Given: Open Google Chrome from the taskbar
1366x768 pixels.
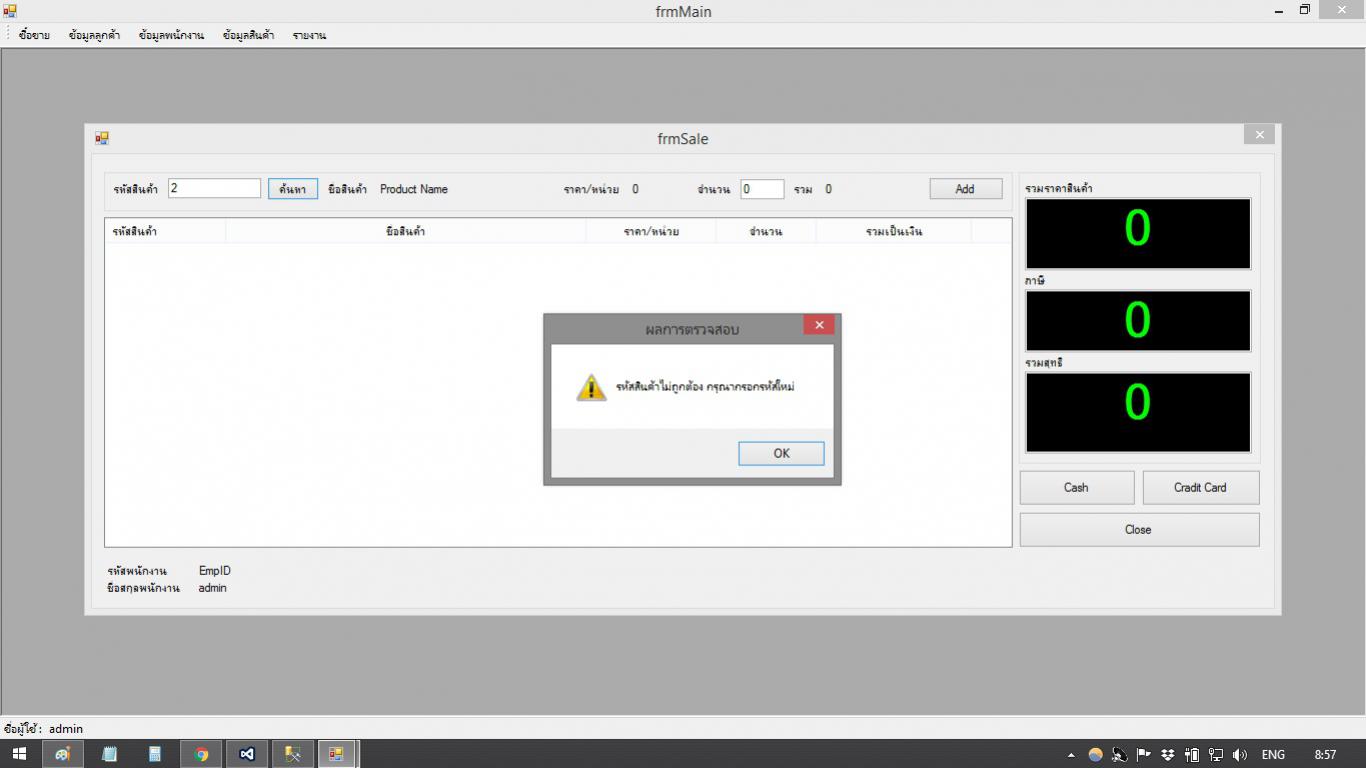Looking at the screenshot, I should coord(201,754).
